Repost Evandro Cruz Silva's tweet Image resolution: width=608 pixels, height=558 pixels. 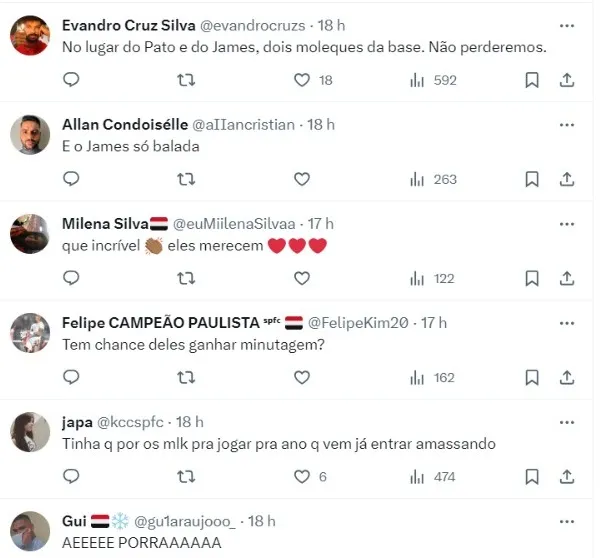click(186, 80)
